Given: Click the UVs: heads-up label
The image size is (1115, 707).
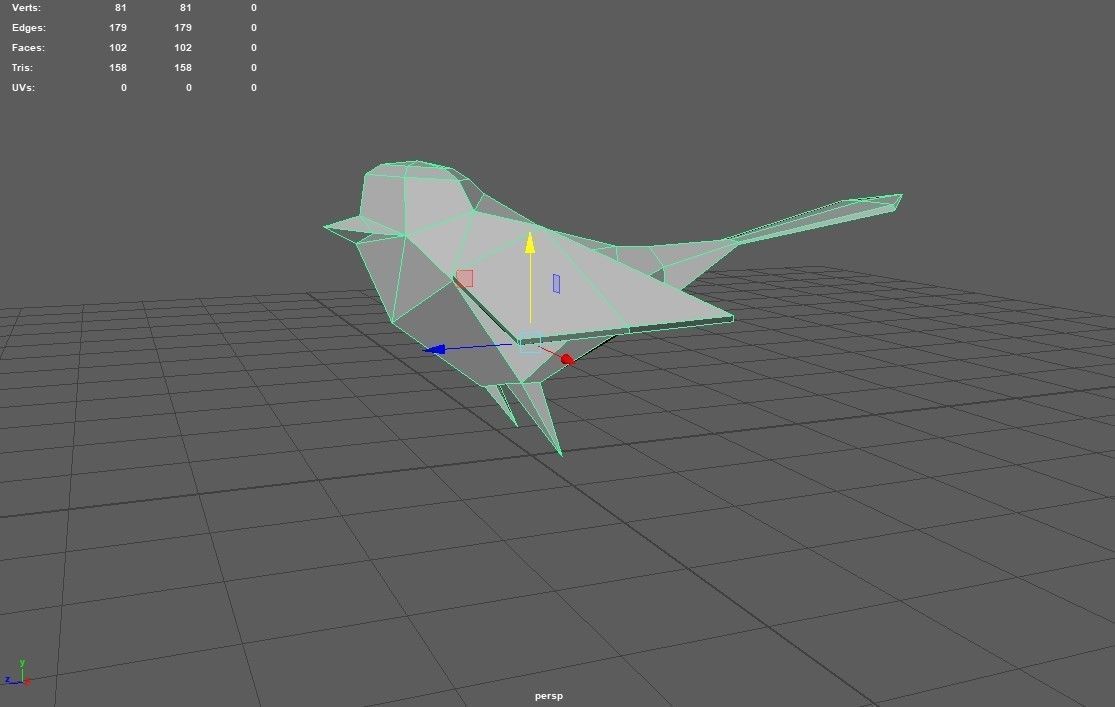Looking at the screenshot, I should [x=23, y=87].
